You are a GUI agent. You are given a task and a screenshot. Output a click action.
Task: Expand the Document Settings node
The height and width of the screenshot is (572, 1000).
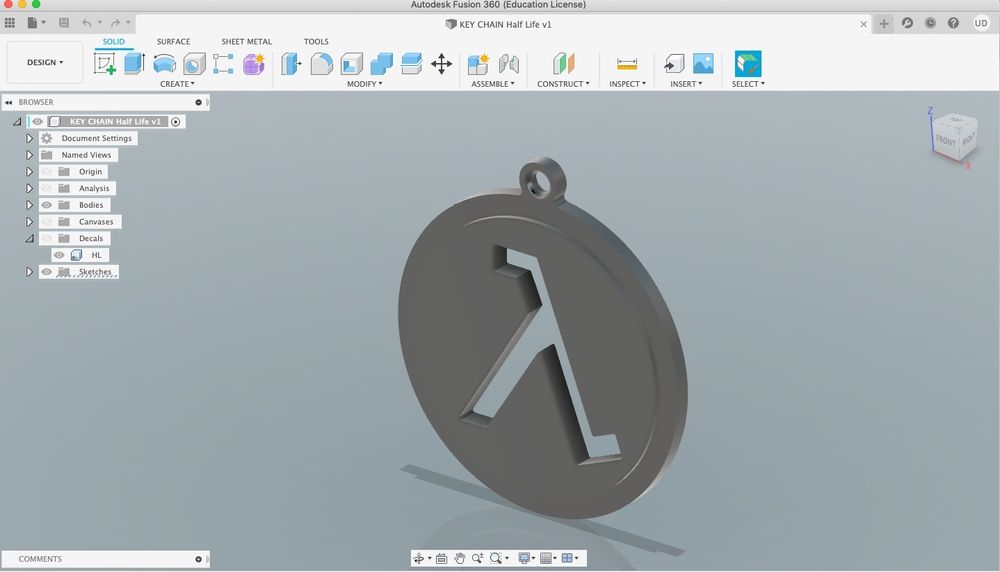pos(29,138)
